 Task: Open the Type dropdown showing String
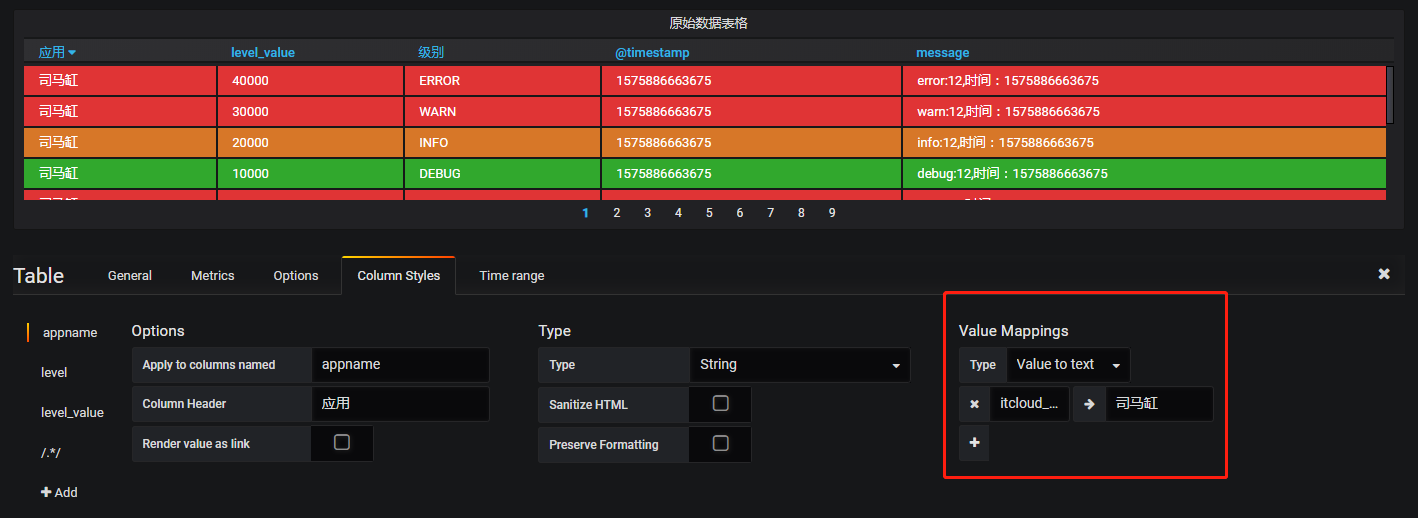pos(800,365)
